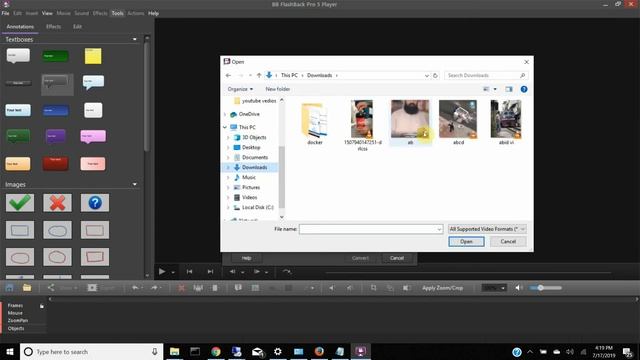The height and width of the screenshot is (360, 640).
Task: Open the zoom percentage dropdown
Action: pos(503,288)
